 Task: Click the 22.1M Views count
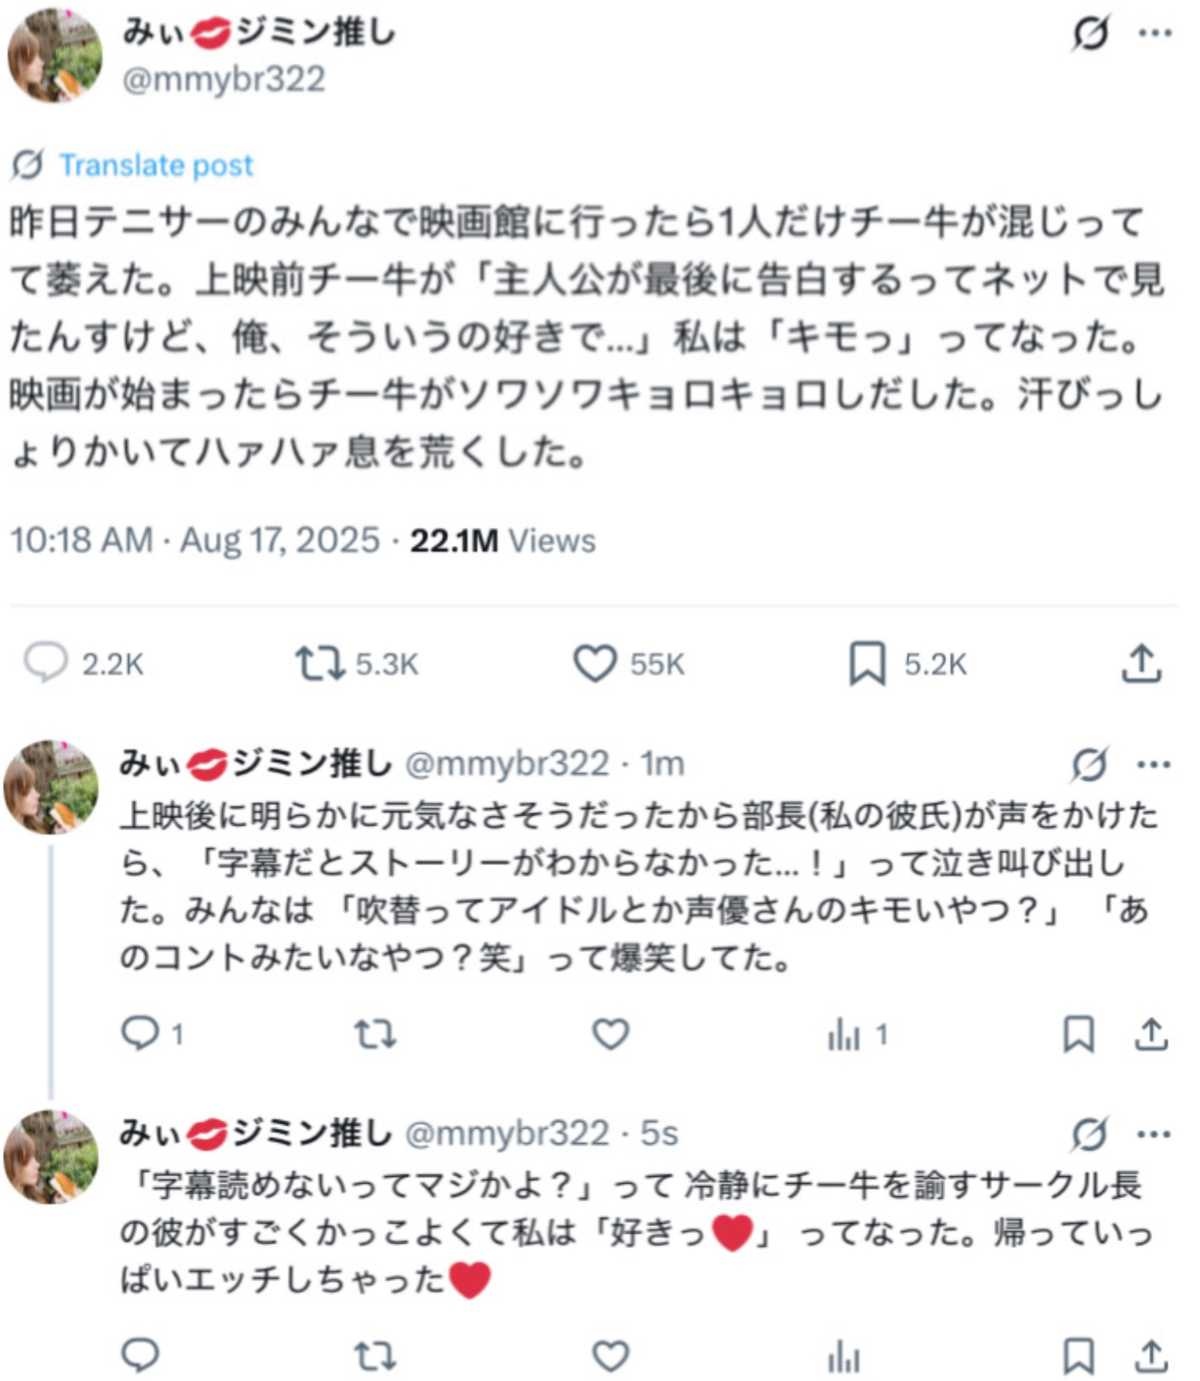pos(502,541)
